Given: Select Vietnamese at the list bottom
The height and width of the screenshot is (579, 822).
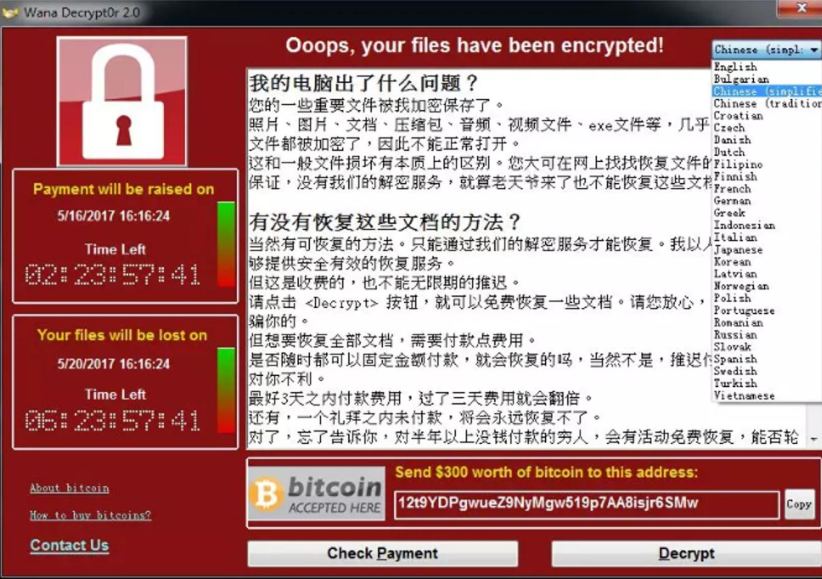Looking at the screenshot, I should click(x=744, y=395).
